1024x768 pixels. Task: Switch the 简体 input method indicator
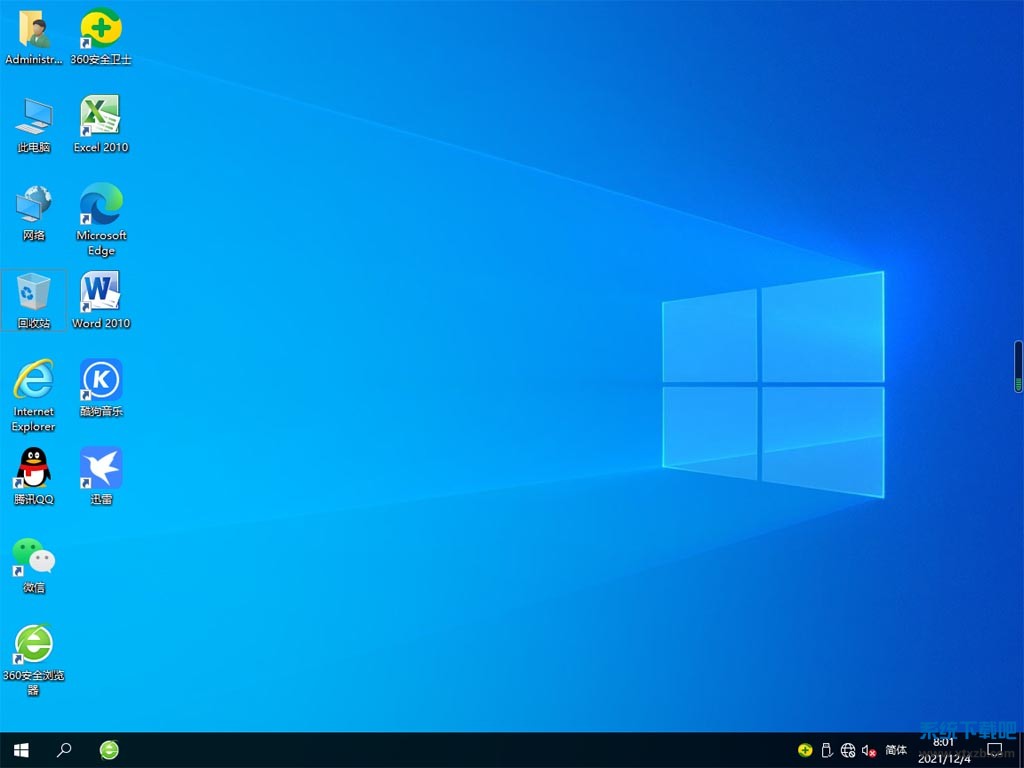(896, 750)
